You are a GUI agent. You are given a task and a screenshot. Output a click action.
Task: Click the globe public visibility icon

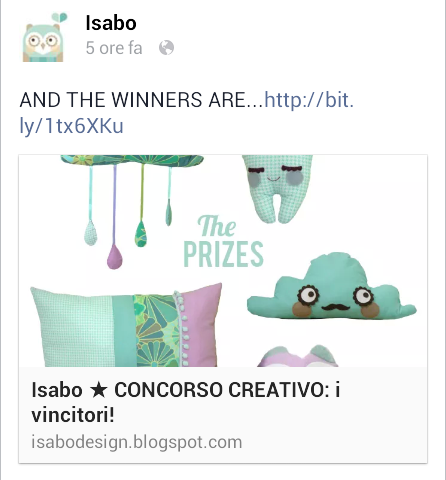click(166, 48)
